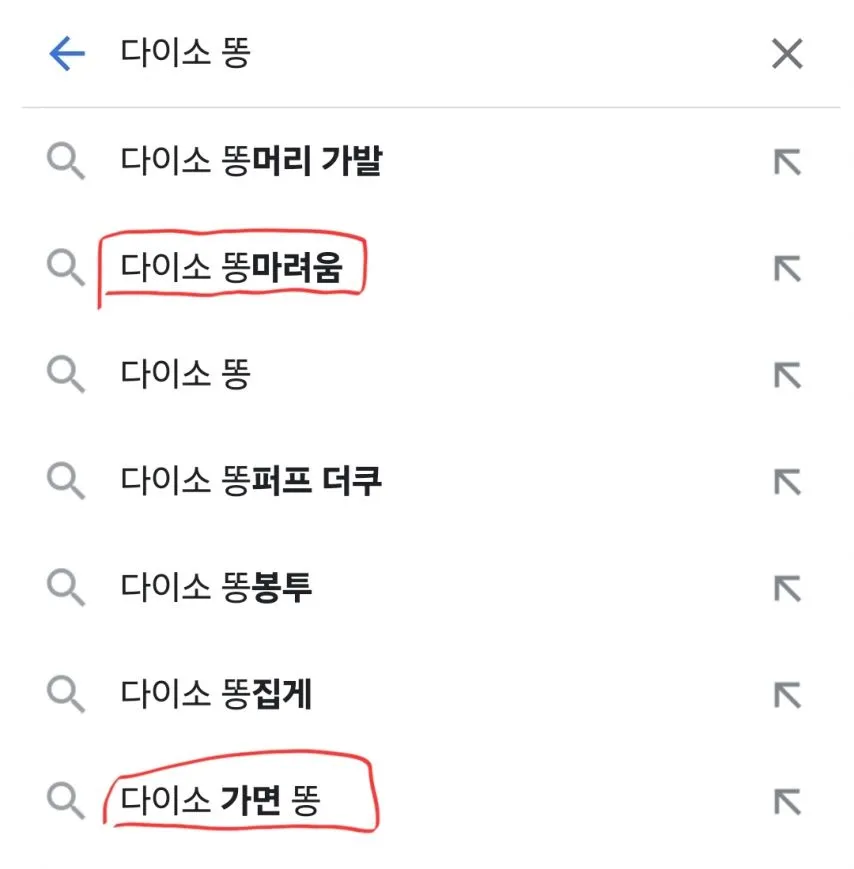The height and width of the screenshot is (869, 854).
Task: Select suggestion 다이소 똥머리 가발
Action: (x=251, y=161)
